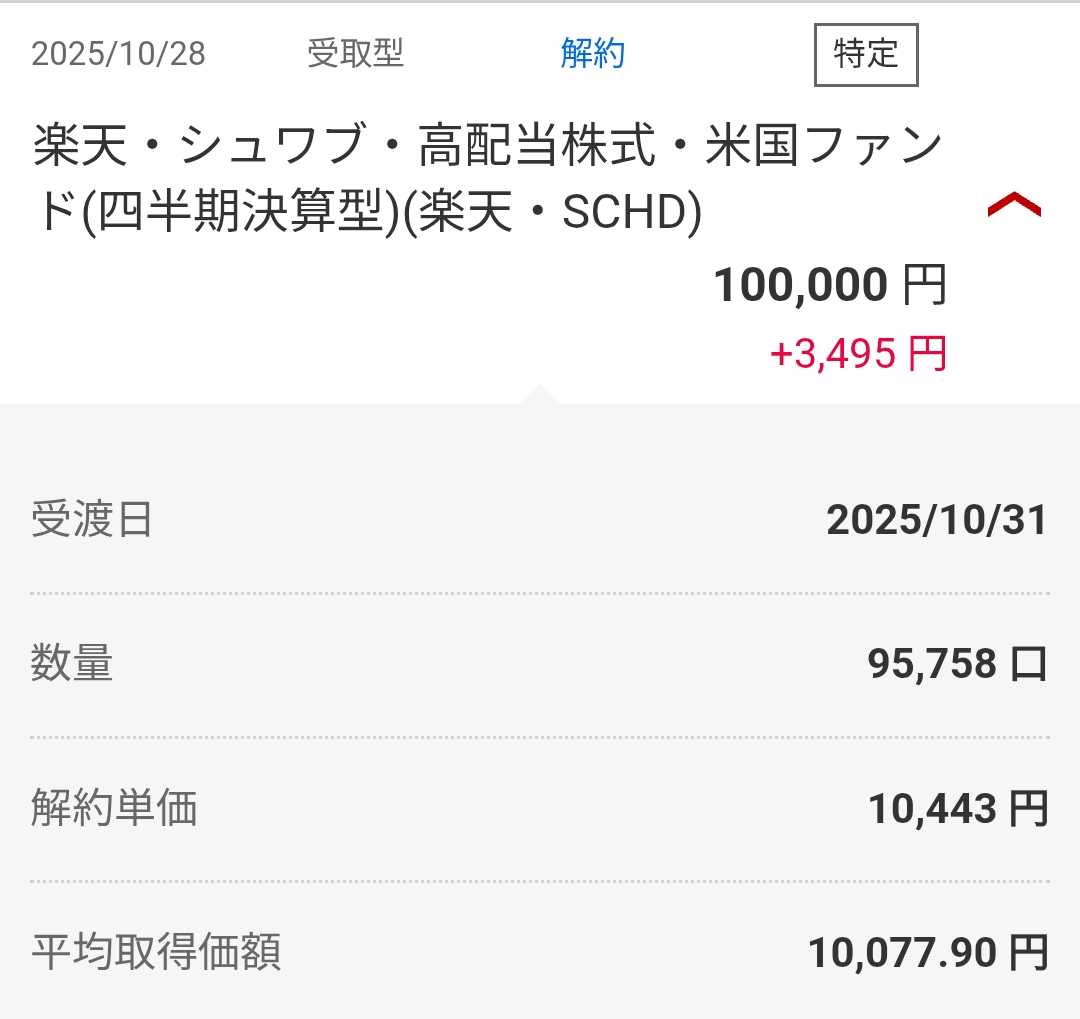Click the +3,495 円 profit figure
The height and width of the screenshot is (1019, 1080).
click(x=857, y=354)
